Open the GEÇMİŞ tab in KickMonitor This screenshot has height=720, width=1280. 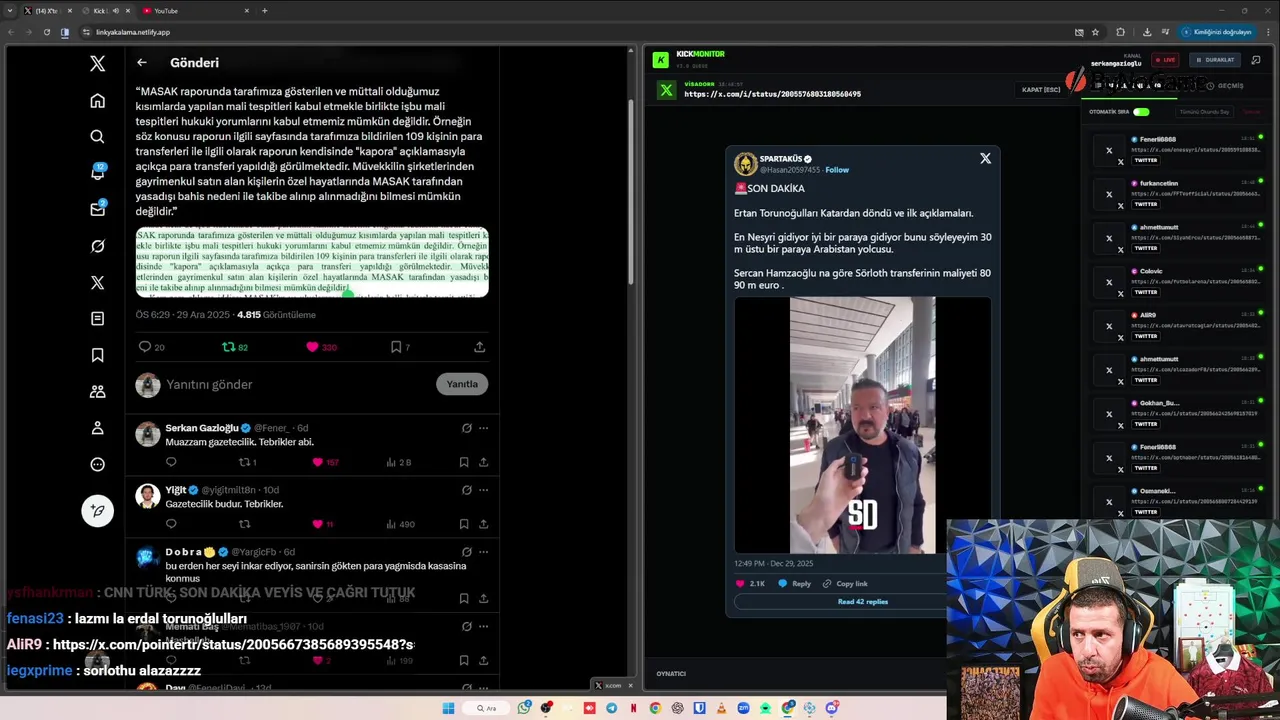pos(1225,86)
